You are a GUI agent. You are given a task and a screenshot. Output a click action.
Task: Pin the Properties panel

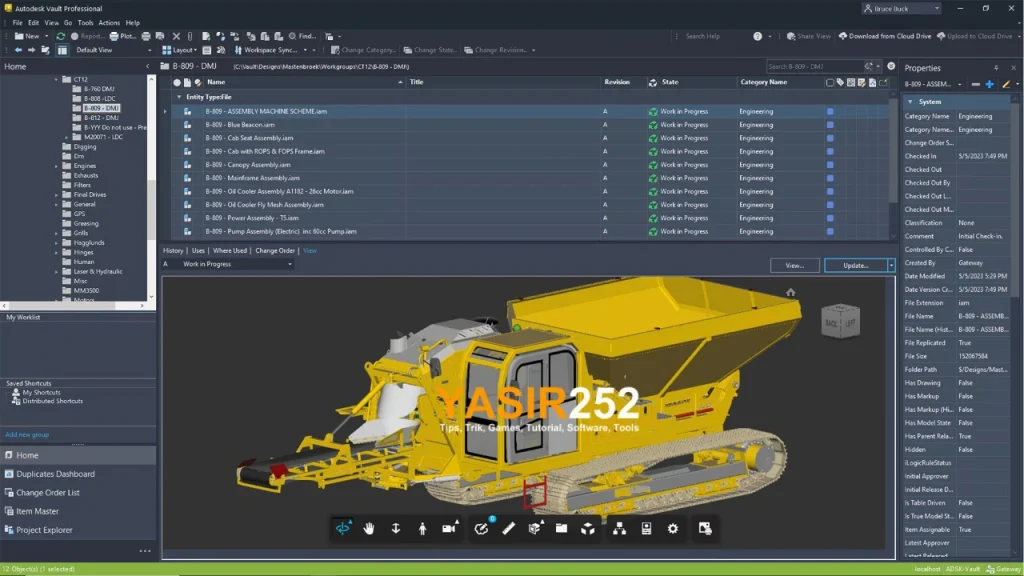[x=996, y=68]
